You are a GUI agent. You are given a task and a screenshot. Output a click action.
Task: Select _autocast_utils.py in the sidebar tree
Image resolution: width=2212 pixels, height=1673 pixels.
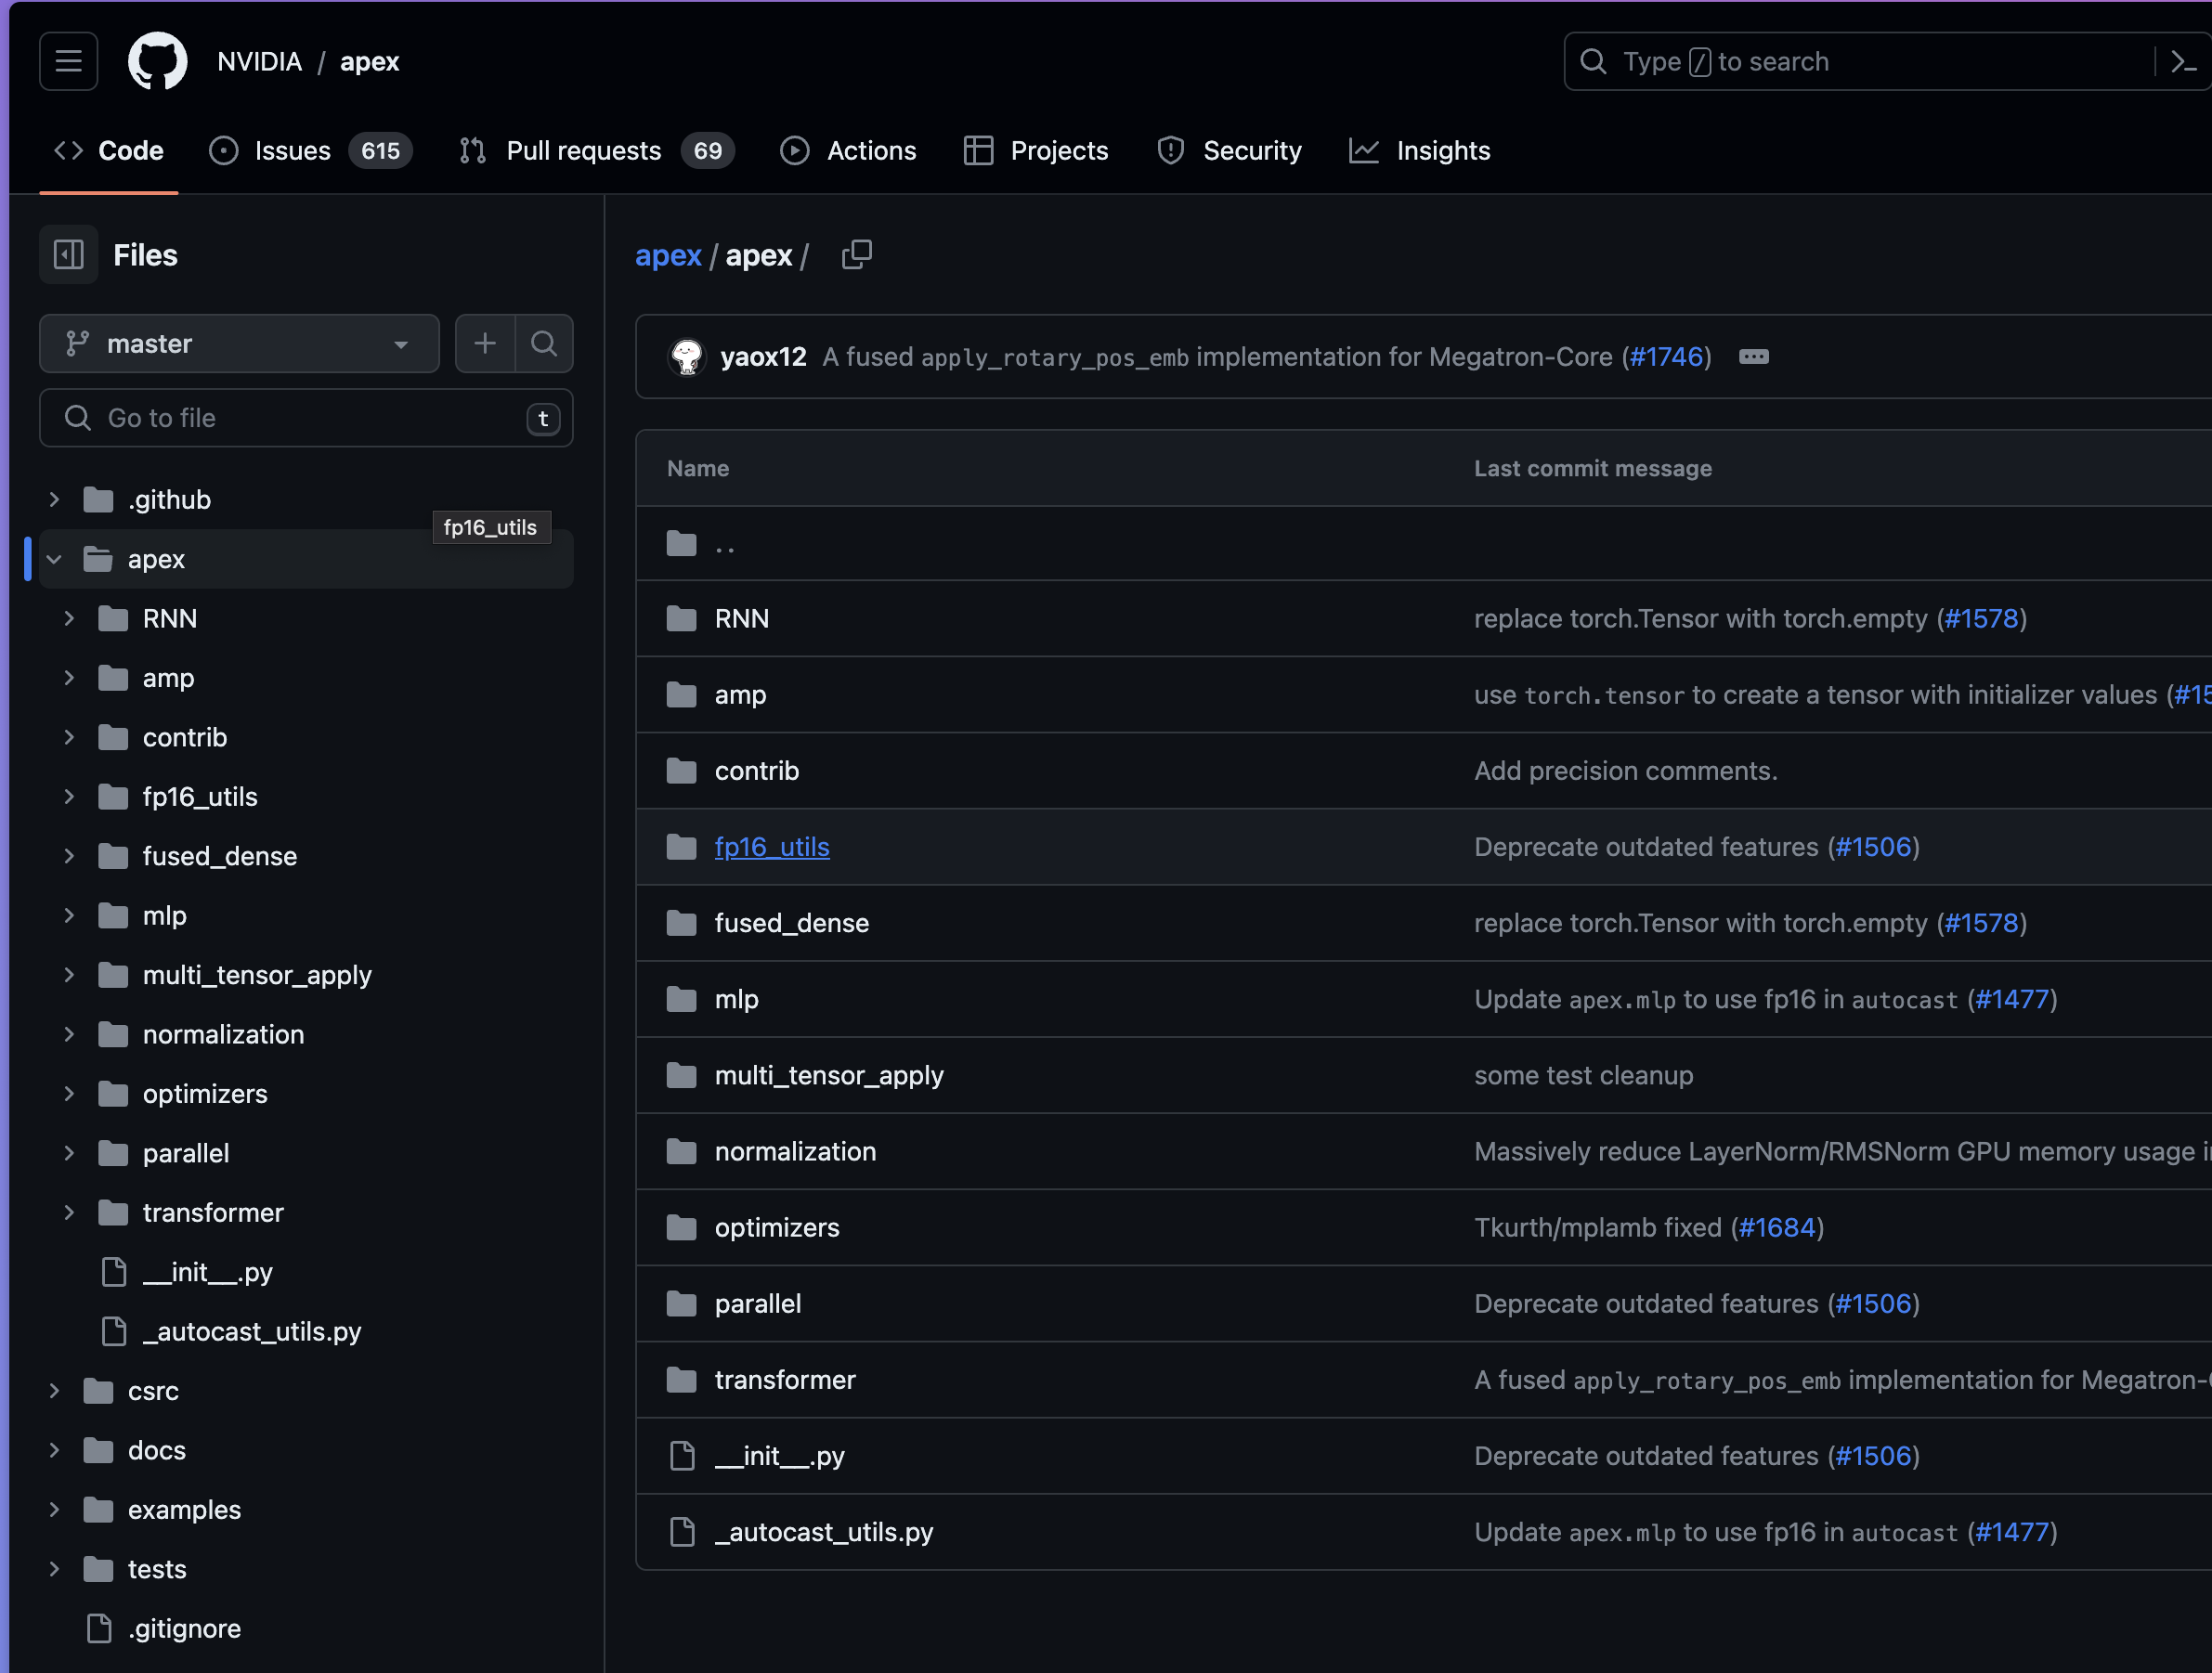(252, 1331)
